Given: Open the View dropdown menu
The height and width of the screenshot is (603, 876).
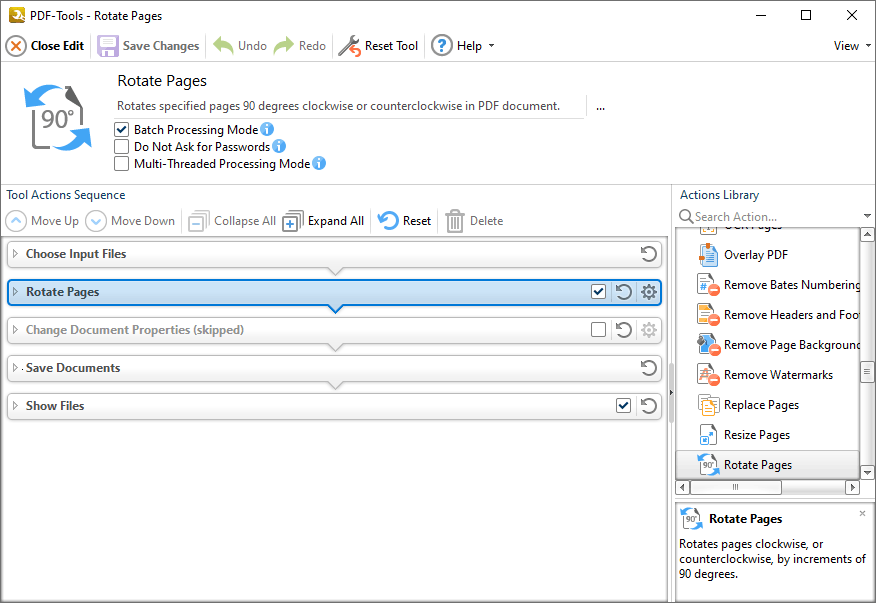Looking at the screenshot, I should [x=852, y=46].
